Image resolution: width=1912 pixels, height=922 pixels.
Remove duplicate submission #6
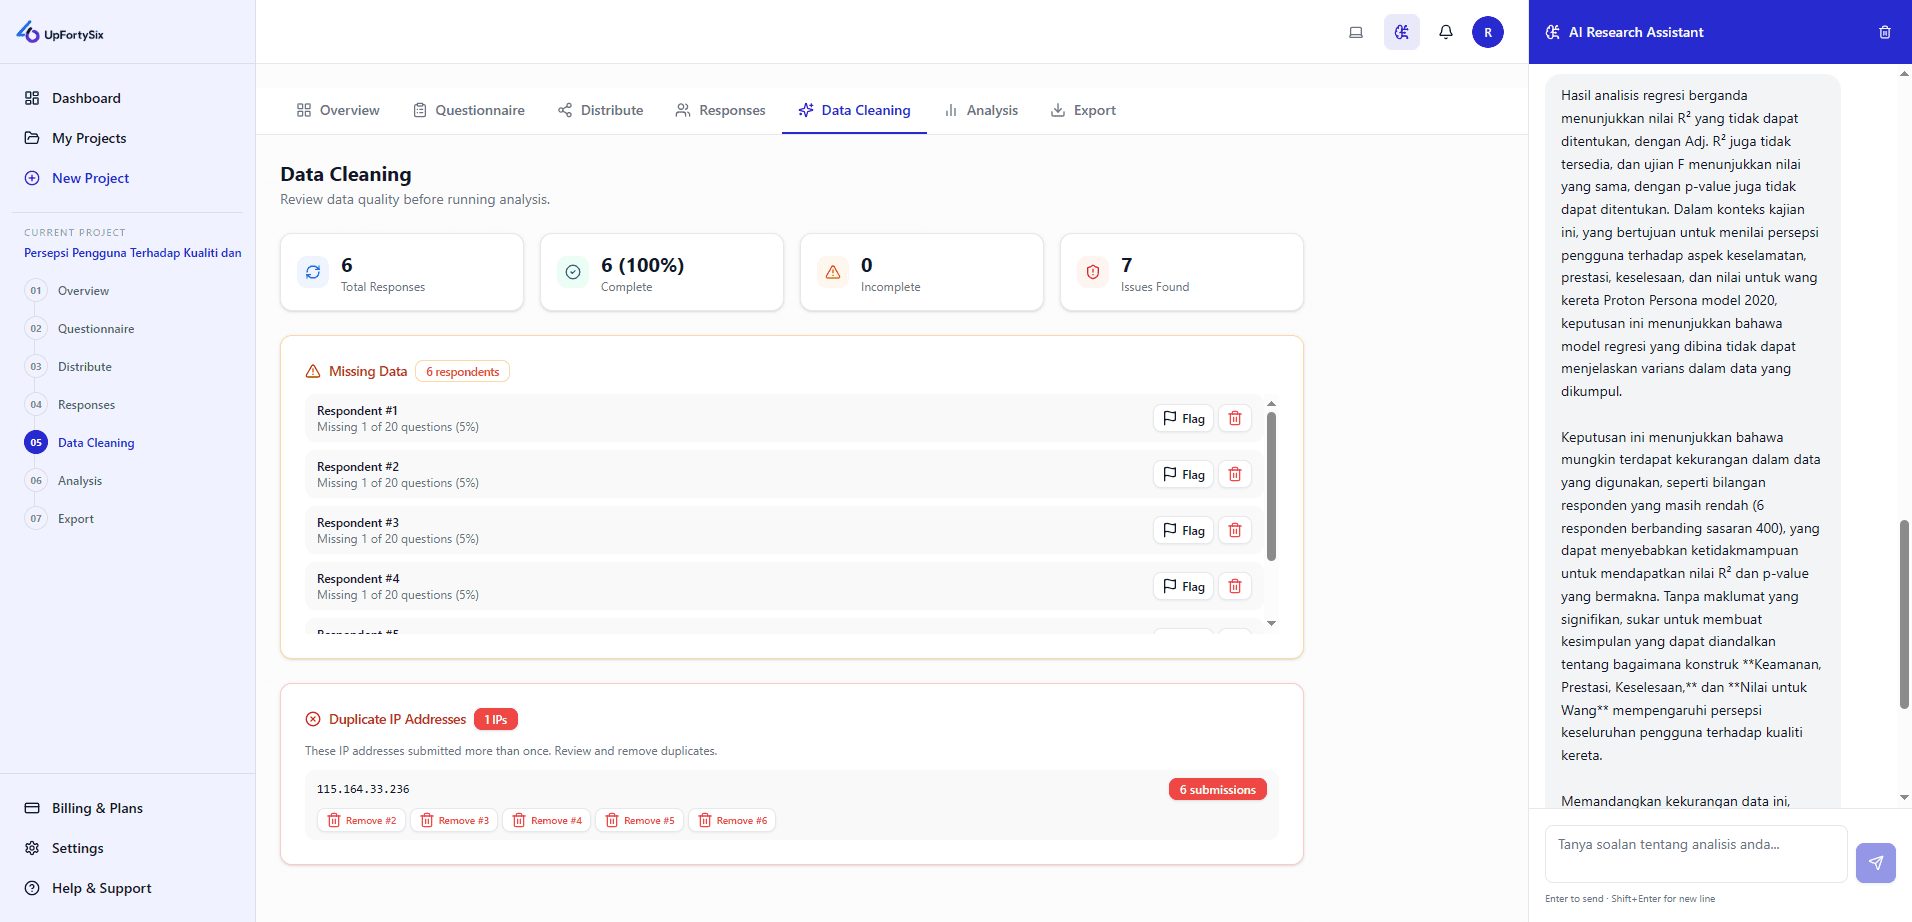pos(733,821)
